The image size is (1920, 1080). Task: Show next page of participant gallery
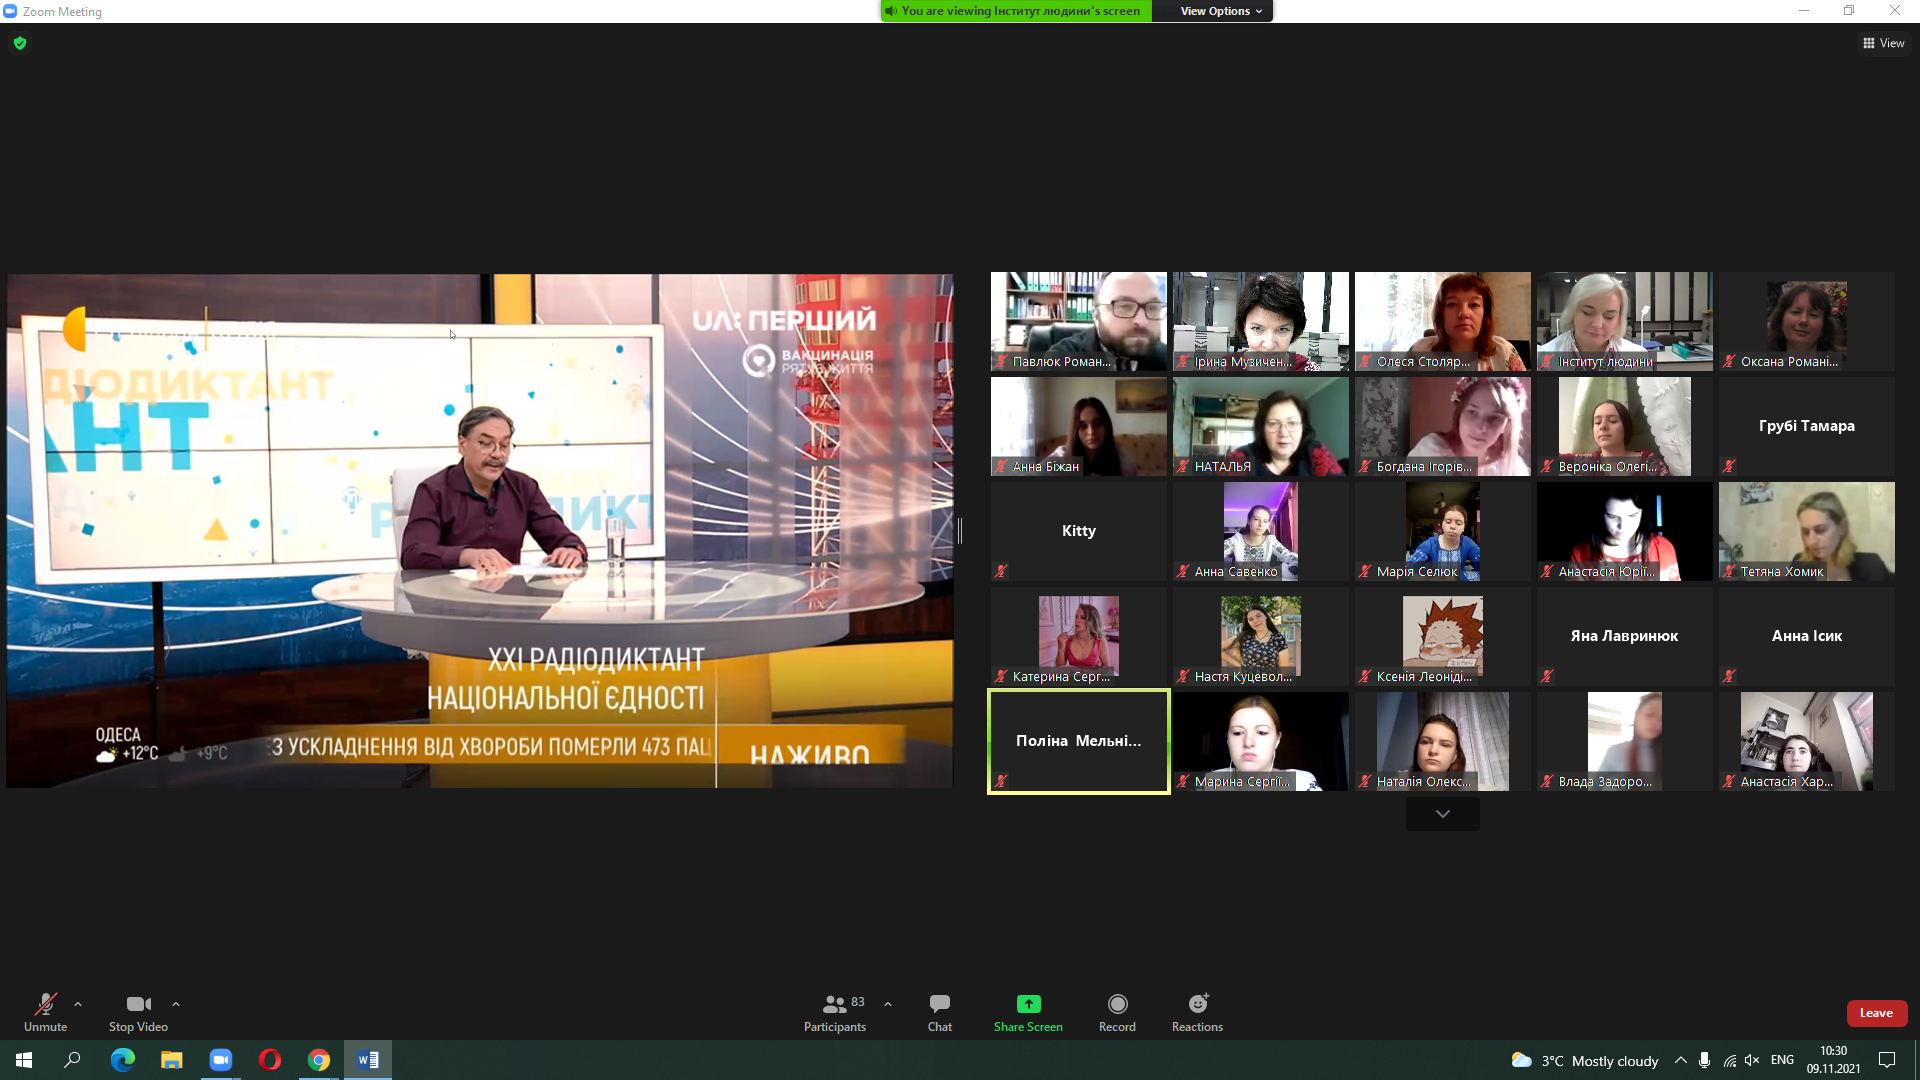(x=1442, y=814)
